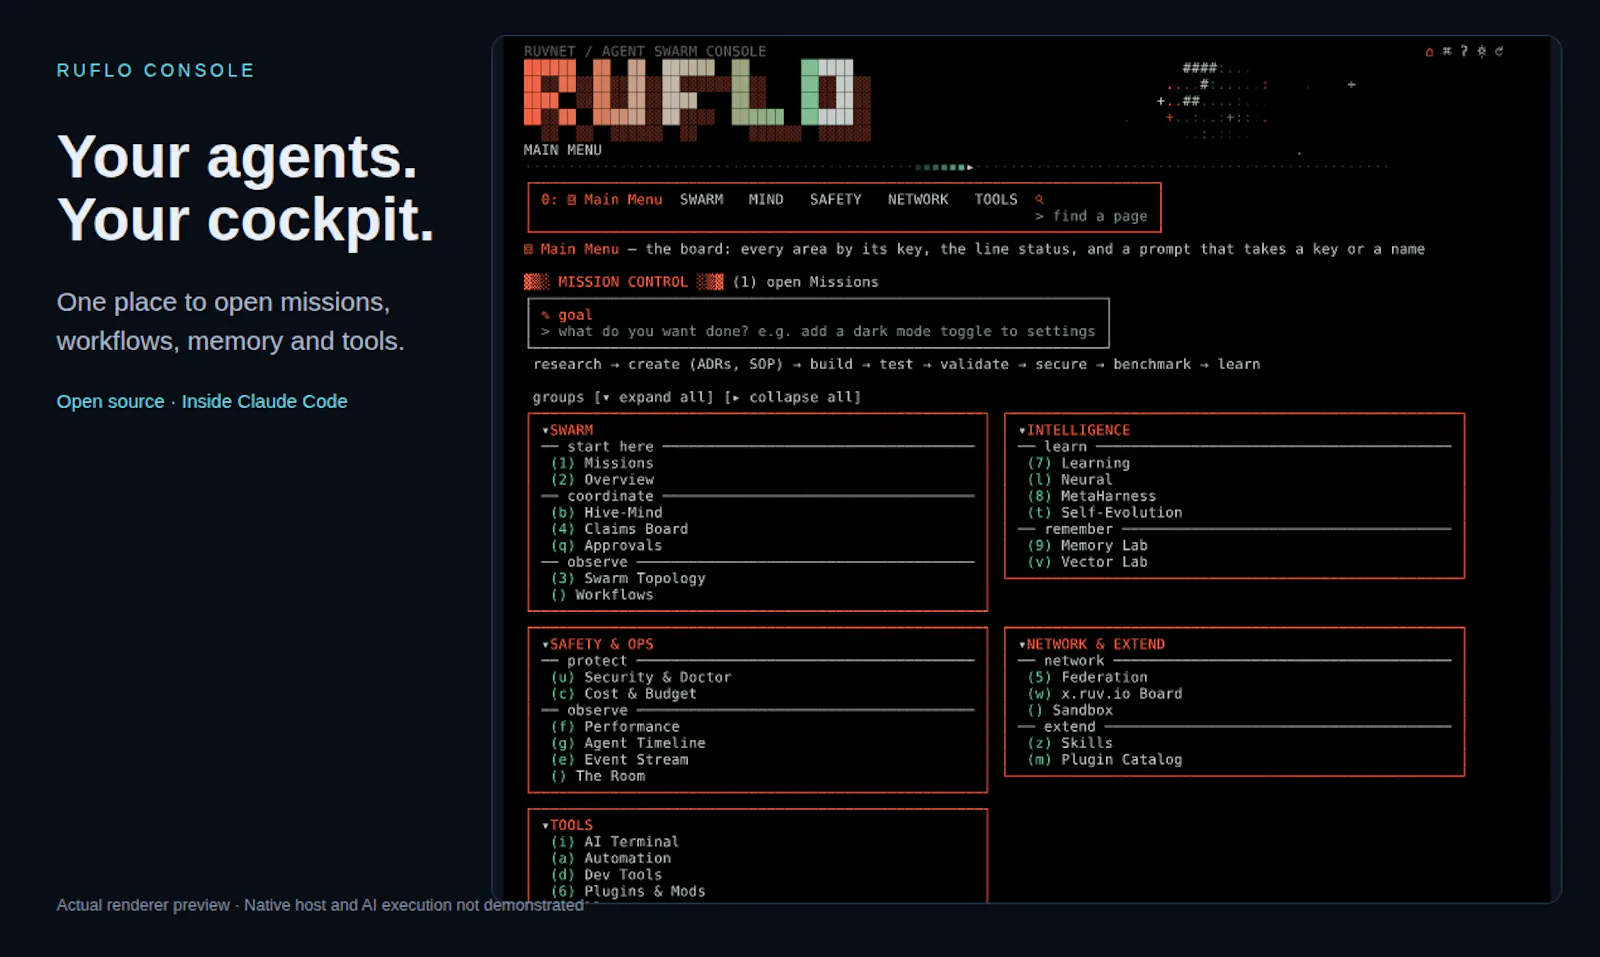Open (8) MetaHarness entry
Image resolution: width=1600 pixels, height=957 pixels.
tap(1092, 496)
